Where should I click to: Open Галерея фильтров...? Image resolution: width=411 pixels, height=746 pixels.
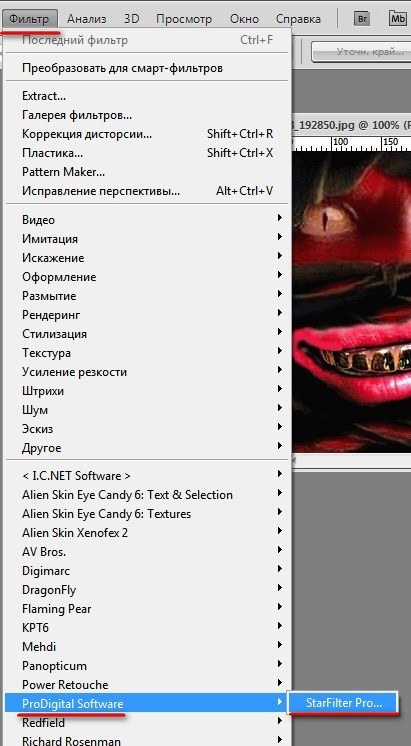pyautogui.click(x=147, y=115)
